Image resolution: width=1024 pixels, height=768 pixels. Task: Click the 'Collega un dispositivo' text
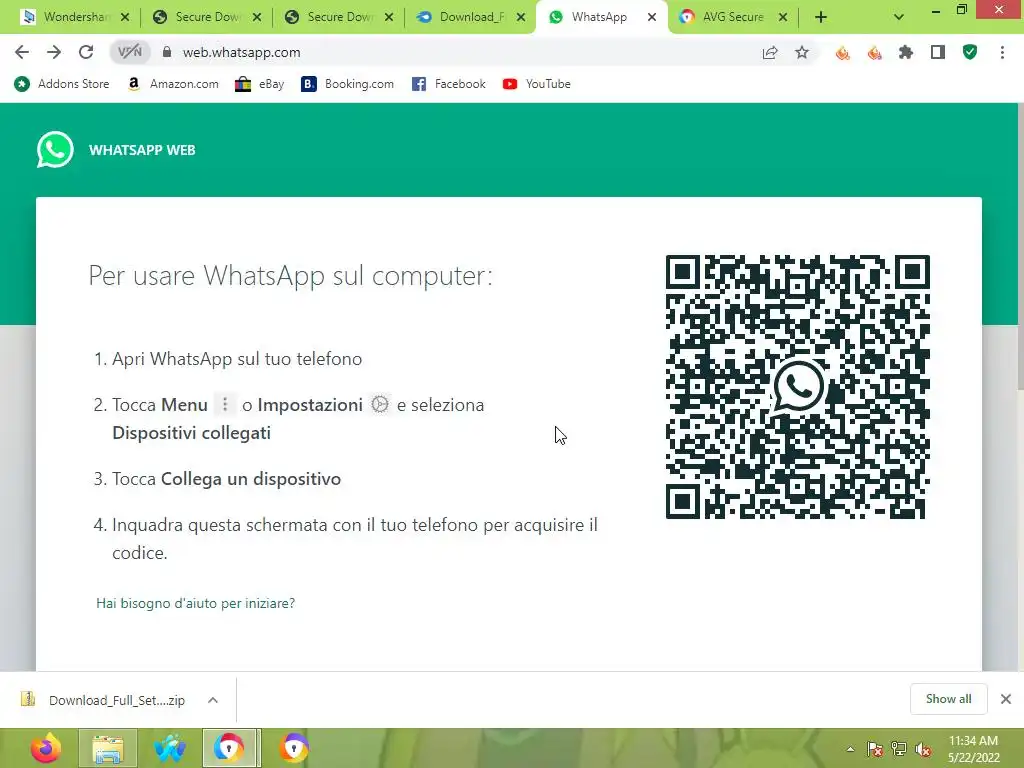[251, 479]
